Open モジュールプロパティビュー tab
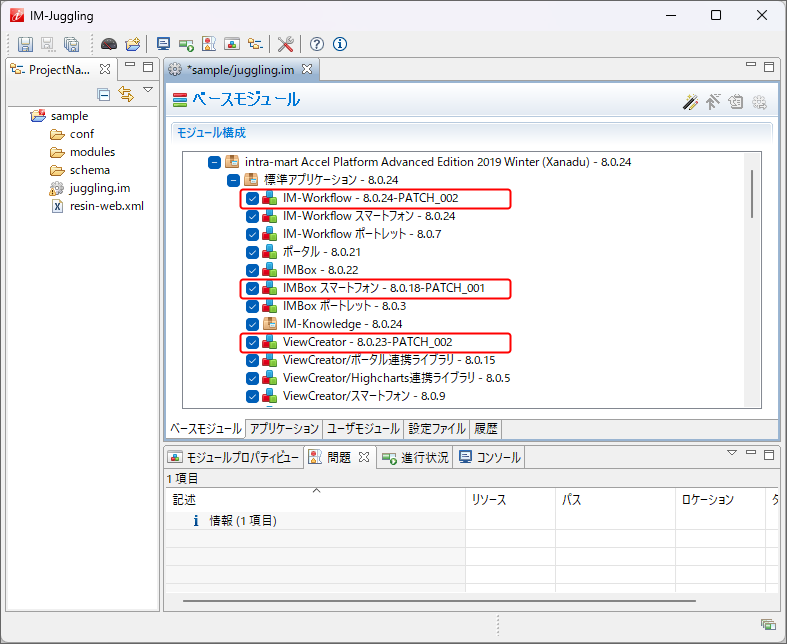 tap(234, 457)
